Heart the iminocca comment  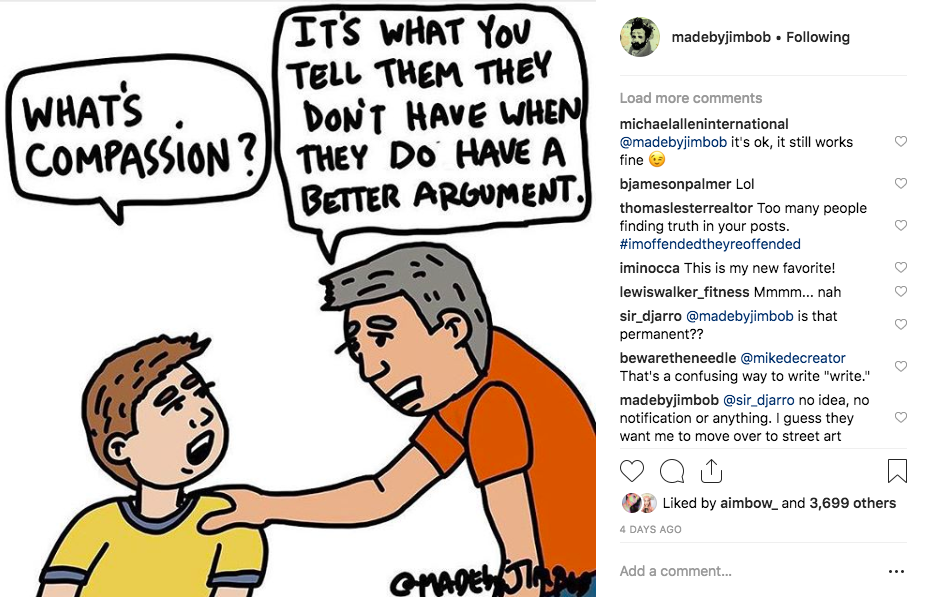900,267
